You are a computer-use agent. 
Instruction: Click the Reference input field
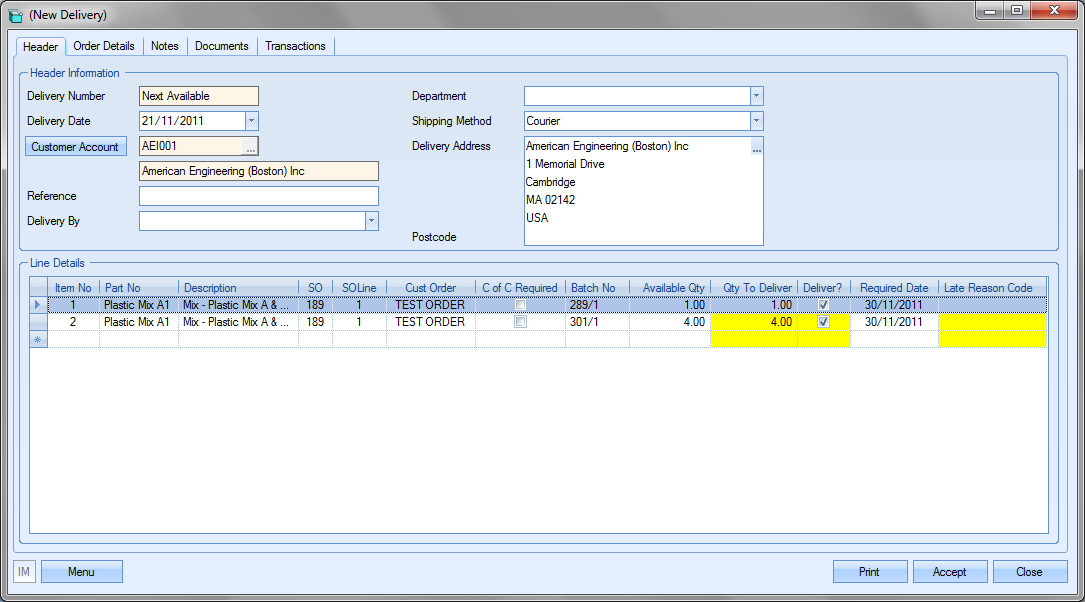click(x=259, y=196)
